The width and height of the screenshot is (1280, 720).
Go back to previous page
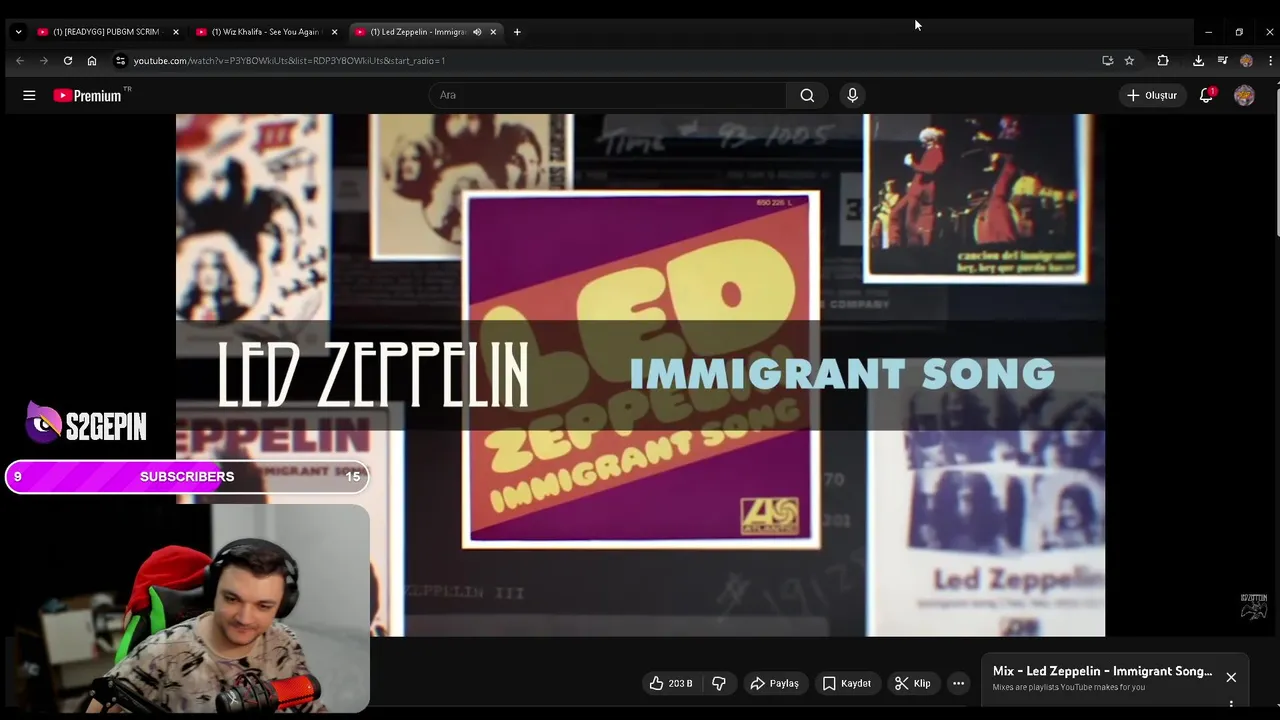click(x=20, y=61)
